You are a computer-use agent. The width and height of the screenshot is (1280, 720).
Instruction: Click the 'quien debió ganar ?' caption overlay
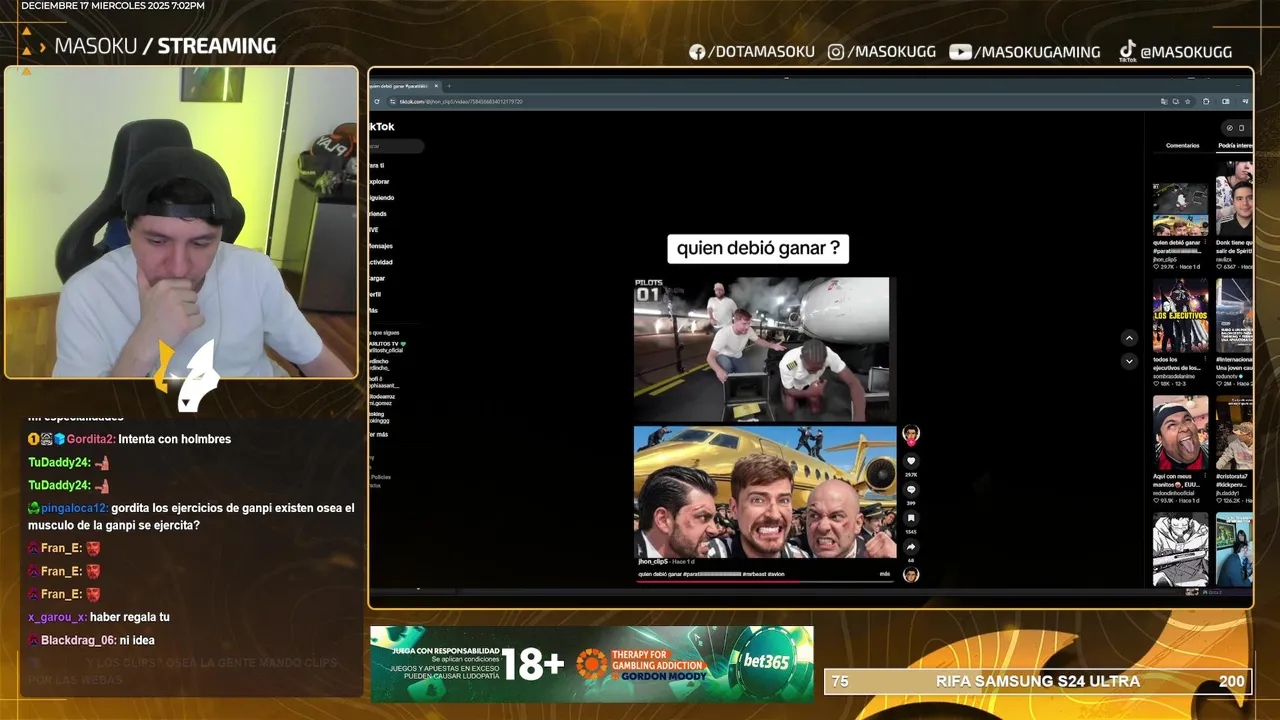tap(758, 248)
